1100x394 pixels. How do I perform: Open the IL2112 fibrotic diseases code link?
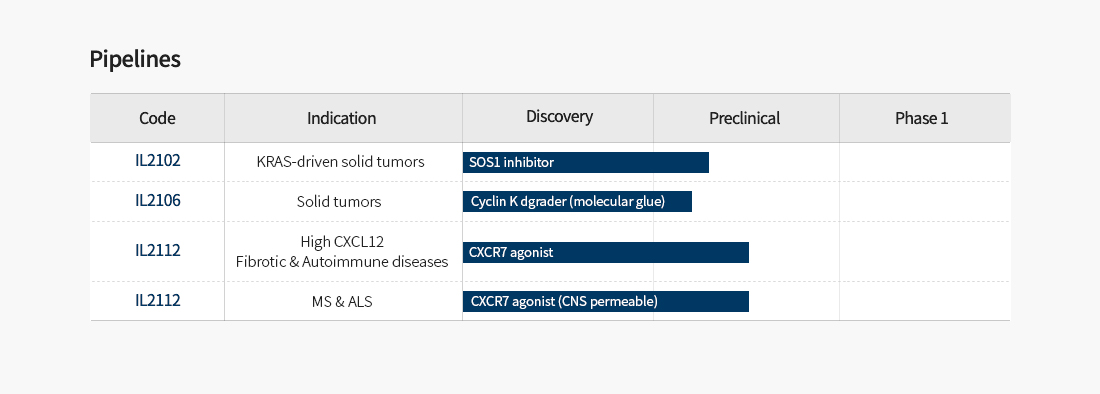click(157, 250)
